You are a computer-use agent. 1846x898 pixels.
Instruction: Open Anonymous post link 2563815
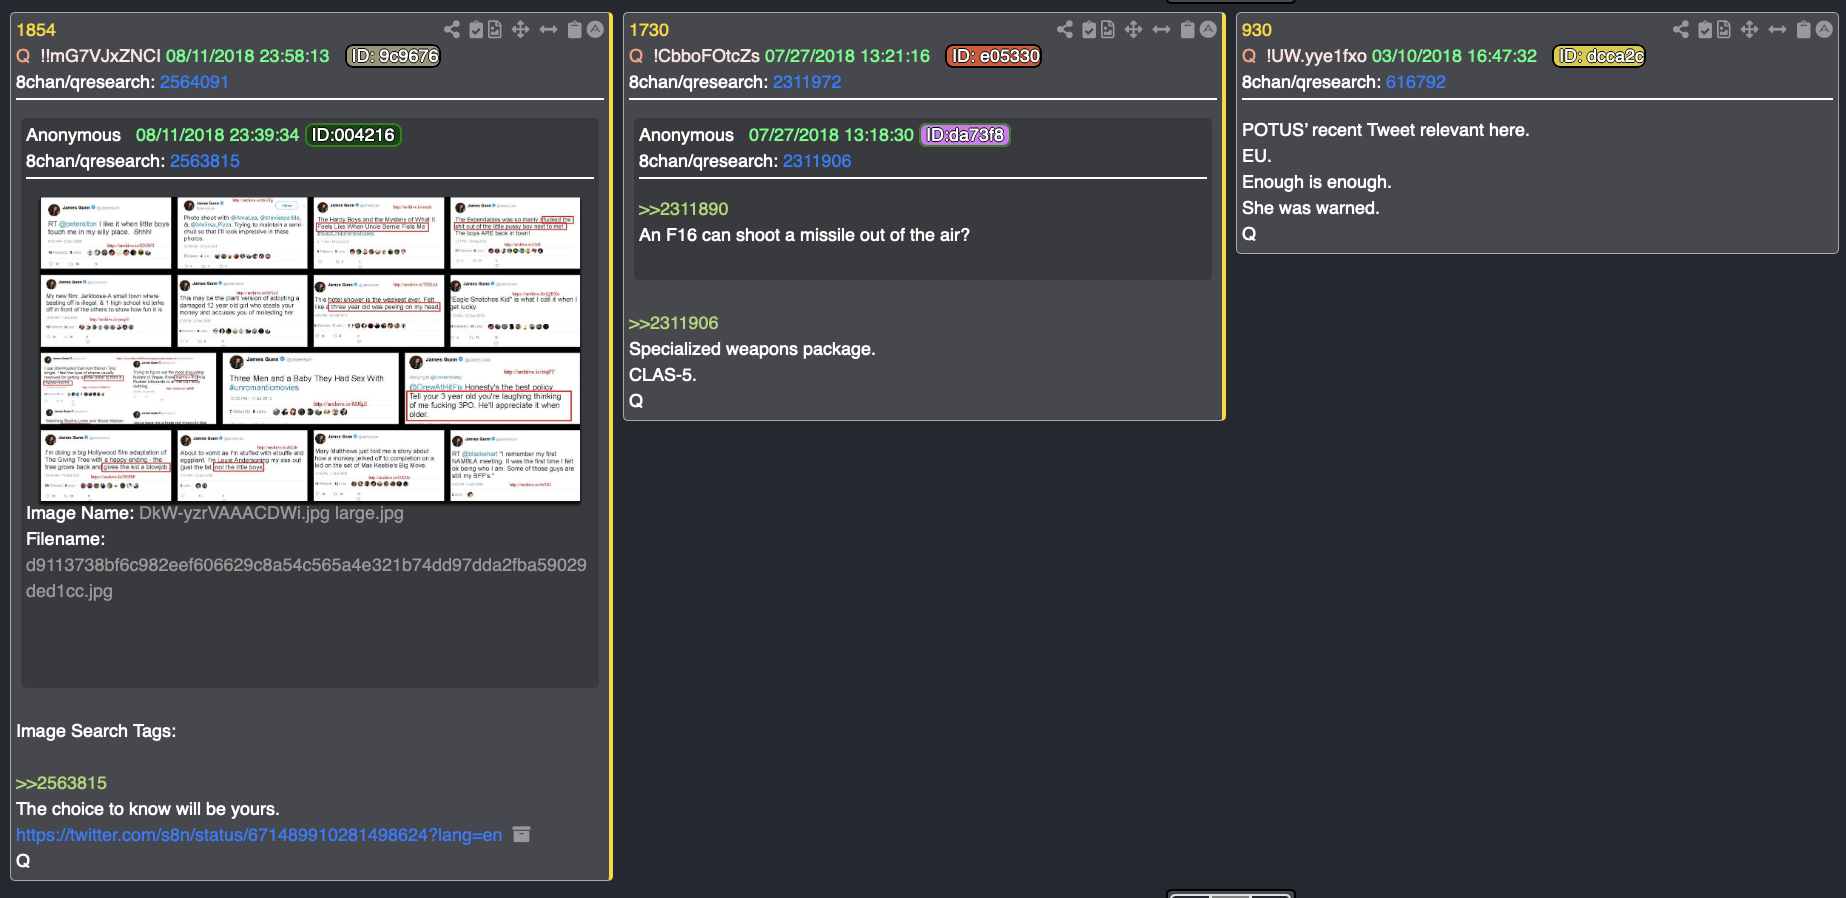click(x=205, y=161)
